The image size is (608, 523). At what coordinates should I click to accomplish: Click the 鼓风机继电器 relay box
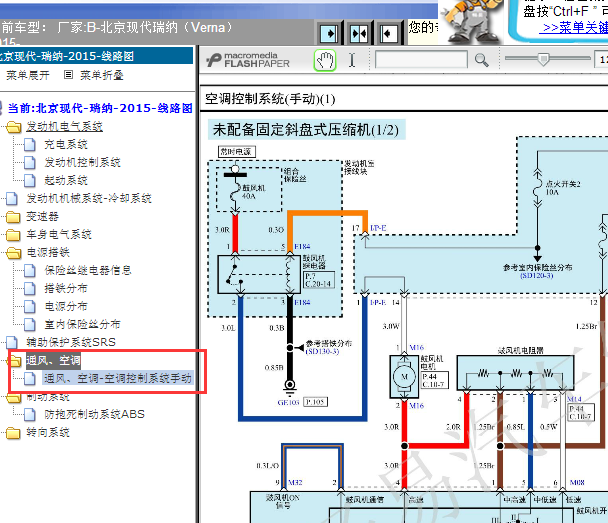pyautogui.click(x=259, y=274)
